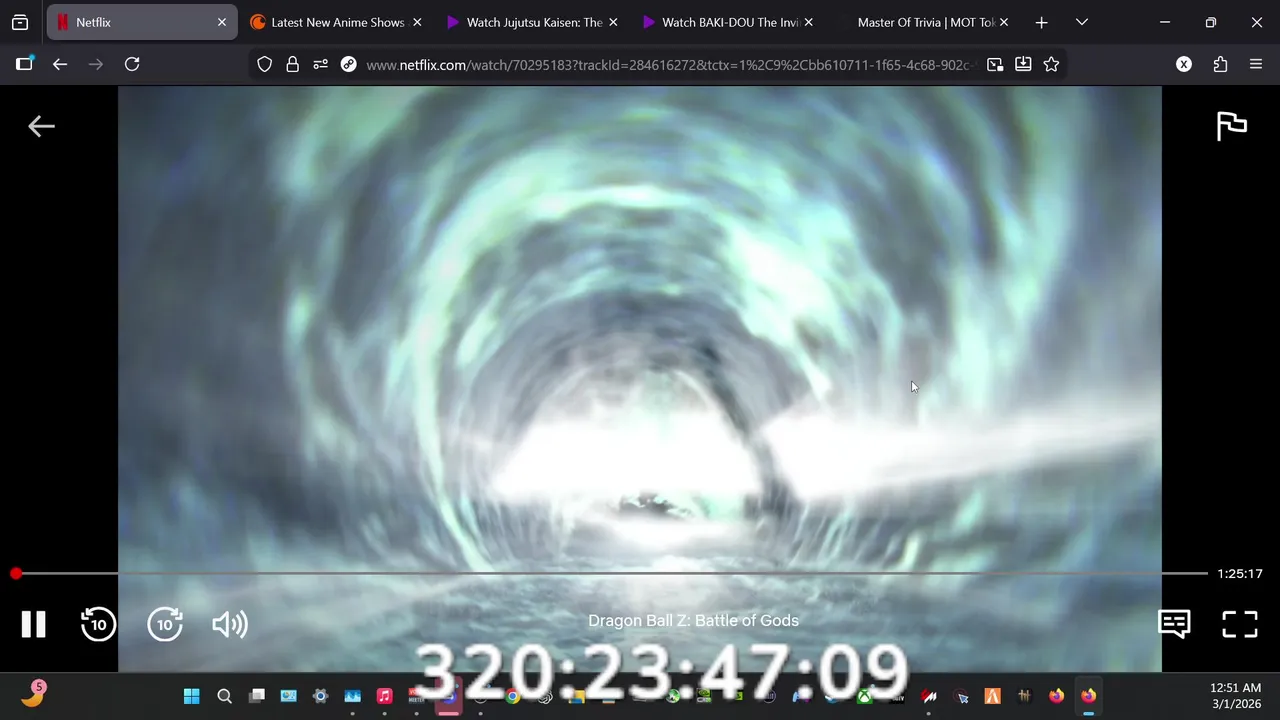Reload the current Netflix page
1280x720 pixels.
click(x=132, y=64)
